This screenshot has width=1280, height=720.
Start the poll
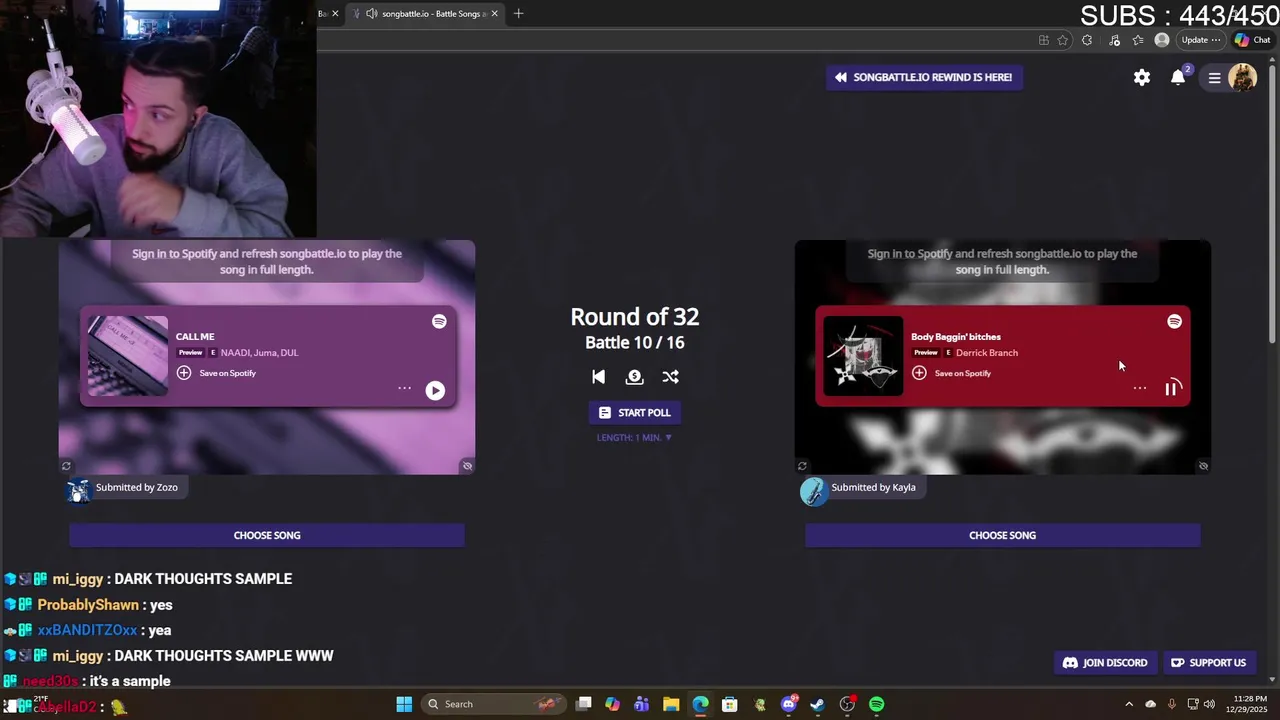pyautogui.click(x=634, y=413)
